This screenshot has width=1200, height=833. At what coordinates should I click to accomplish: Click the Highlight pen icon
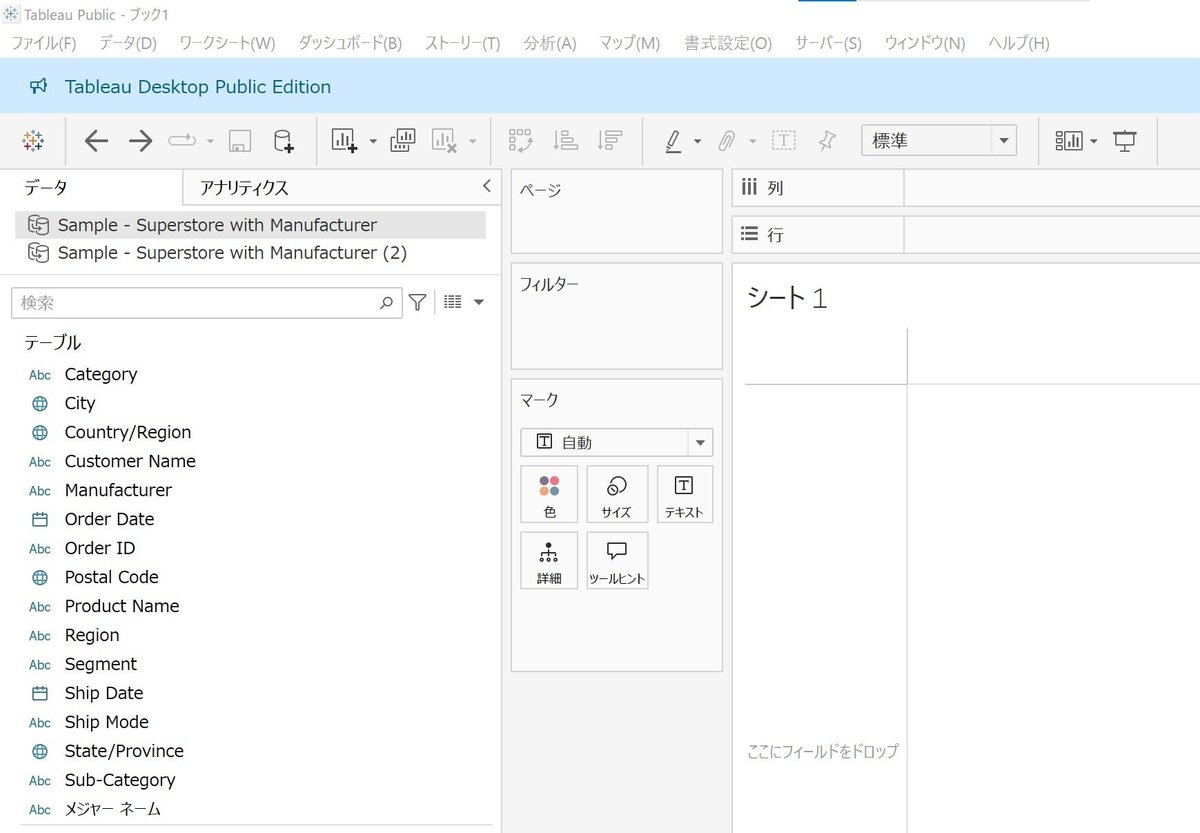pos(674,141)
